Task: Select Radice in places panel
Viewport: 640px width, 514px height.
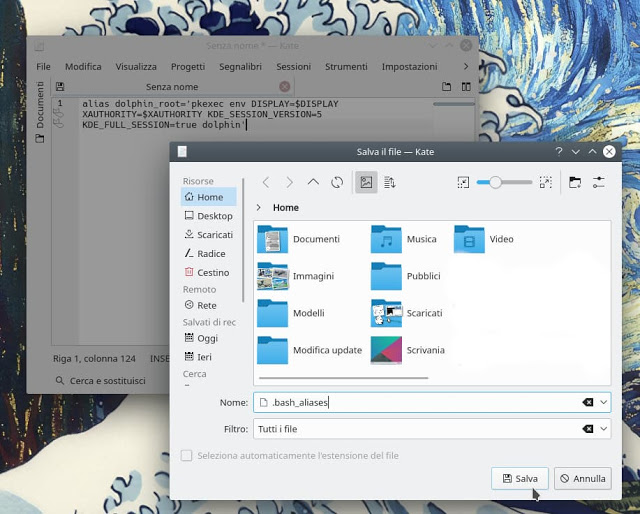Action: pos(209,253)
